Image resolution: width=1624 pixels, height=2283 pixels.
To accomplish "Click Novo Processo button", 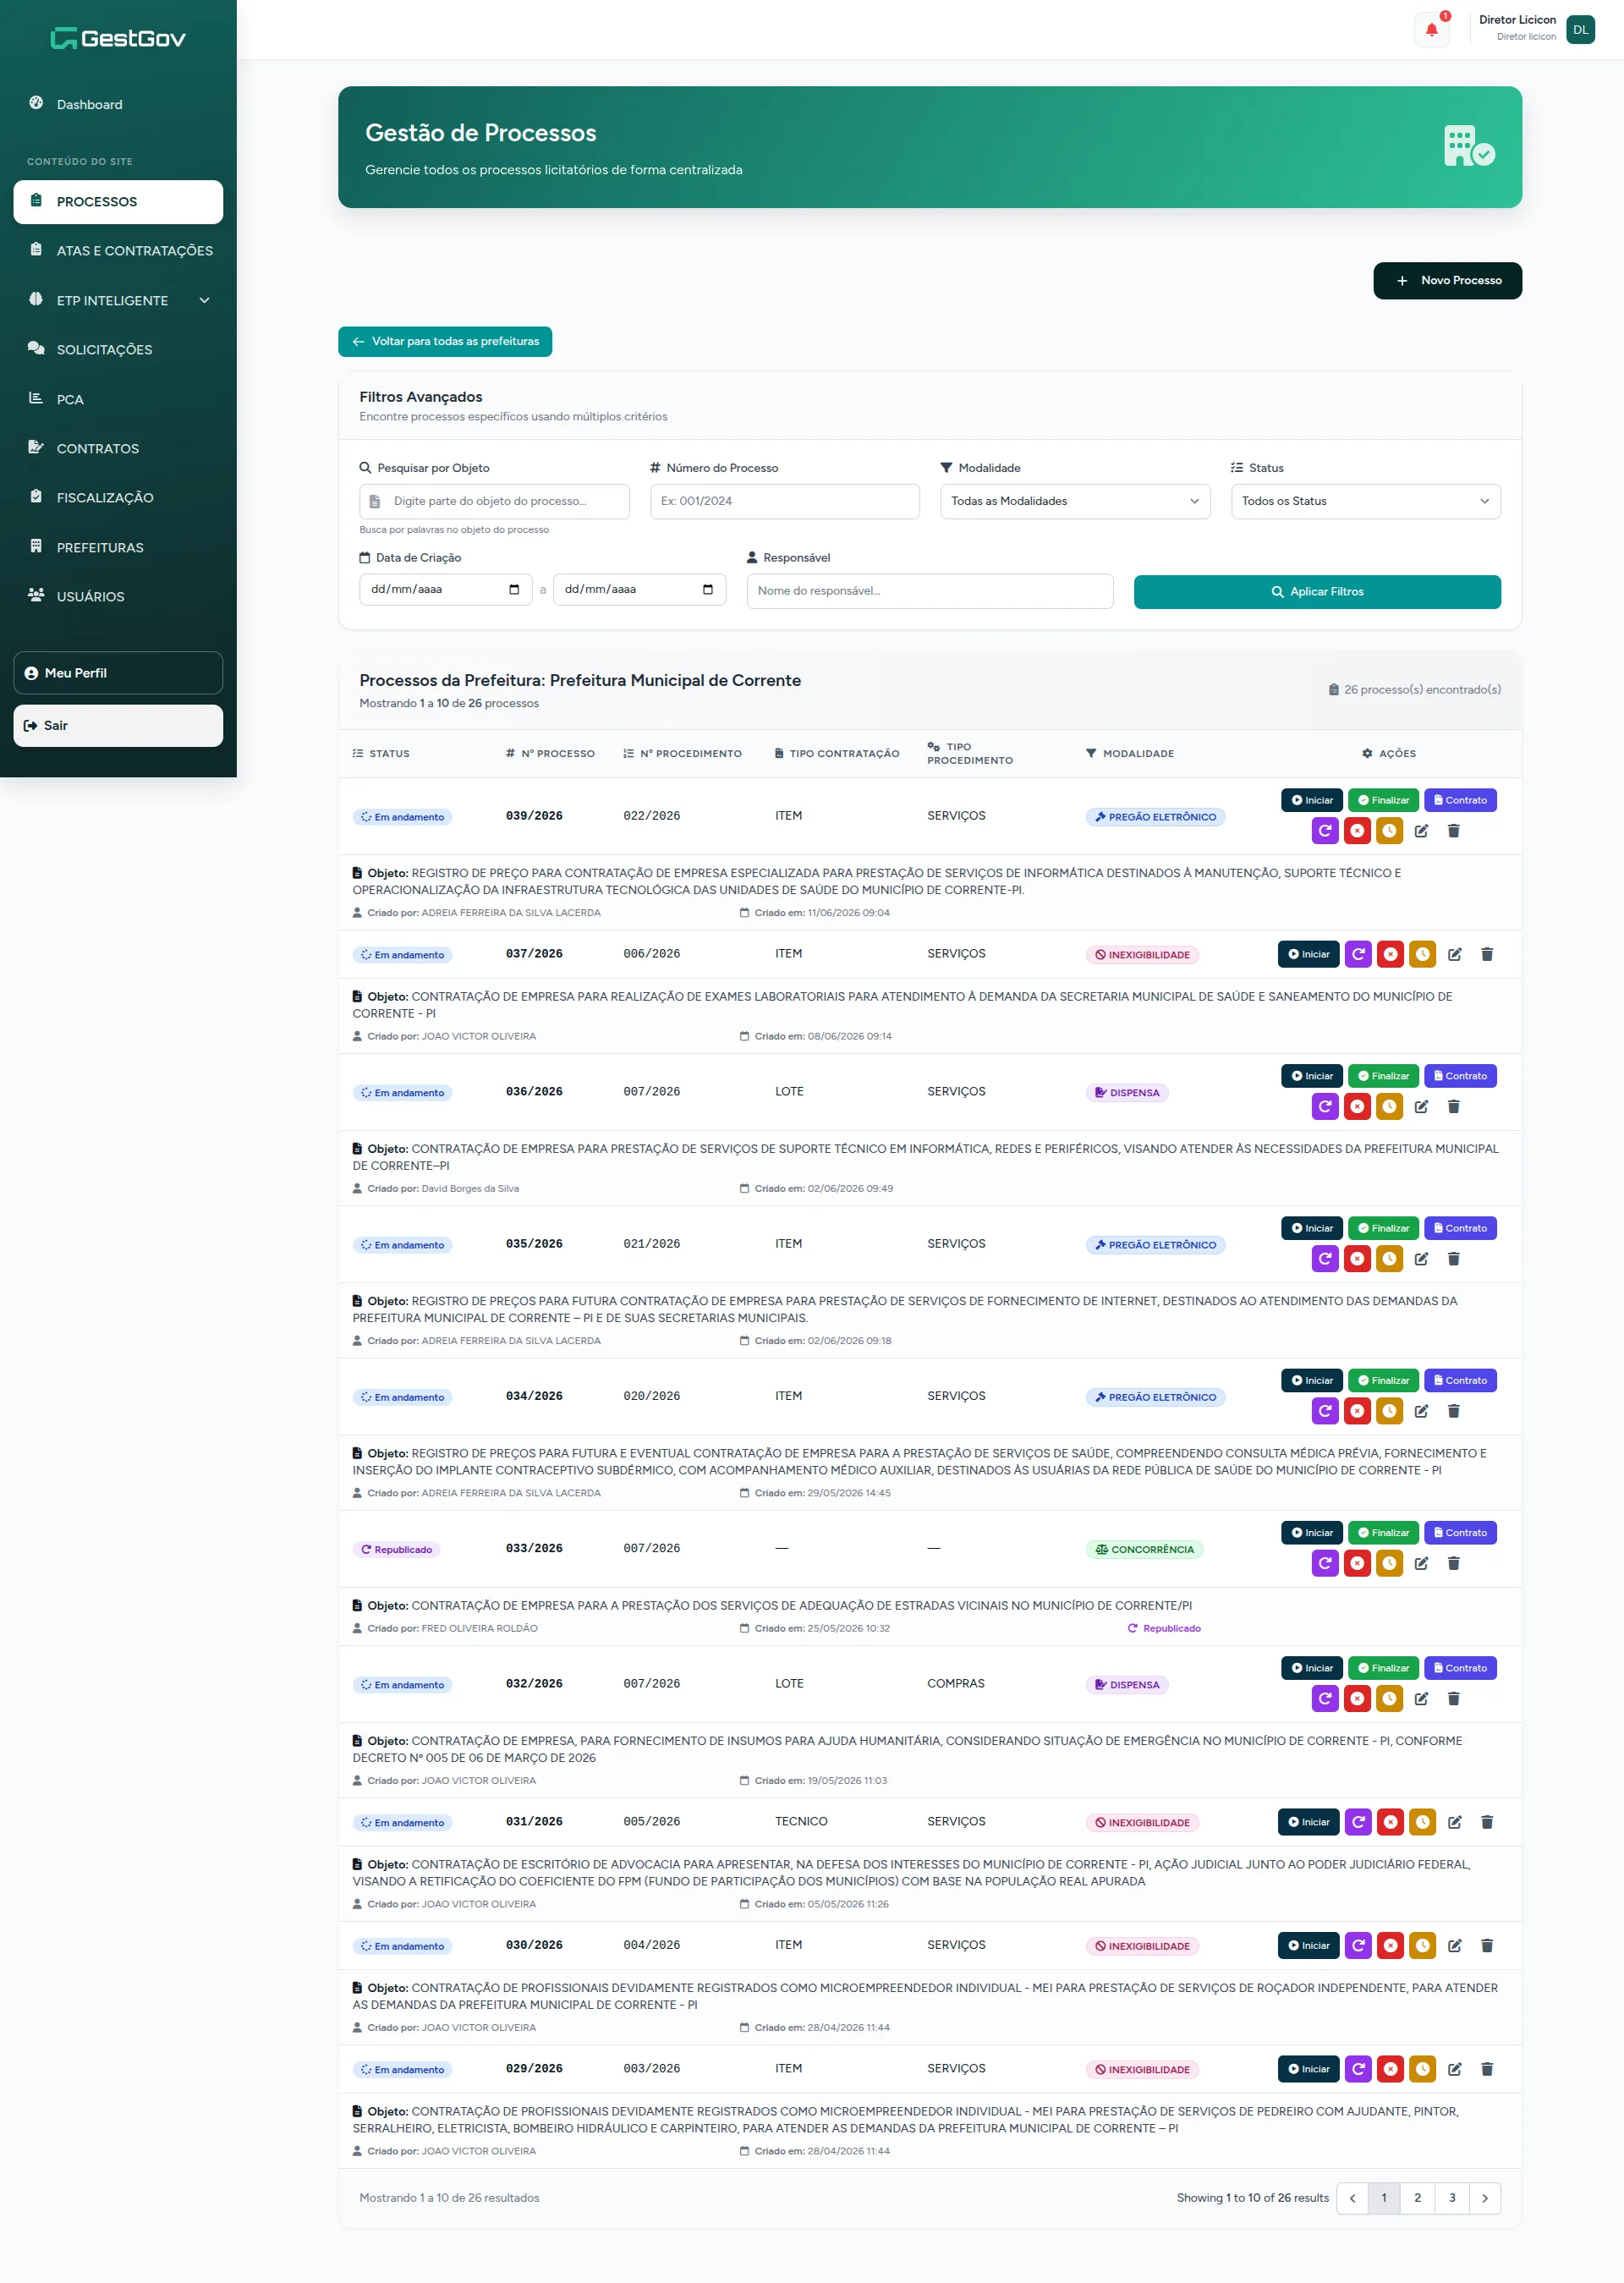I will click(x=1447, y=280).
